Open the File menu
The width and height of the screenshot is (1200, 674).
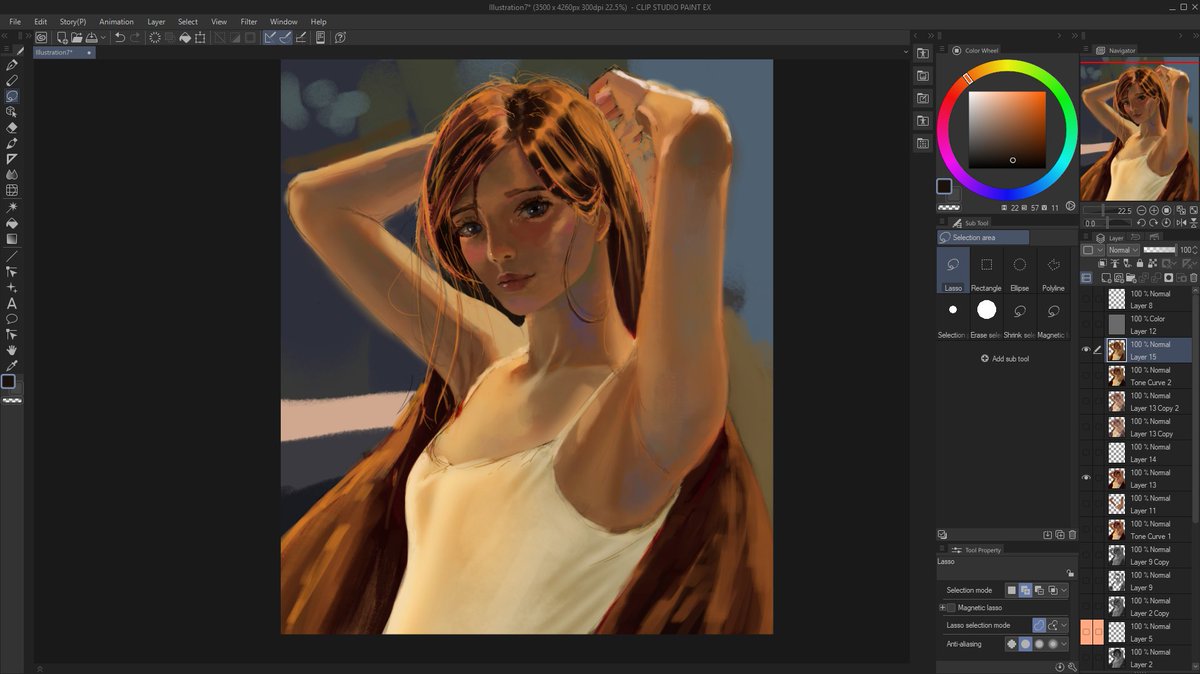pyautogui.click(x=15, y=21)
